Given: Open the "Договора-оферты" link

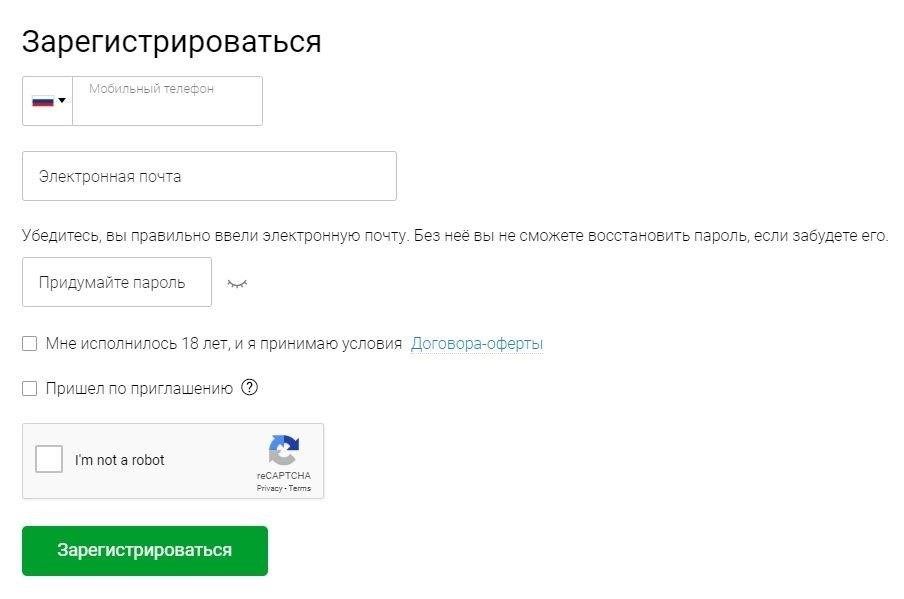Looking at the screenshot, I should 477,344.
